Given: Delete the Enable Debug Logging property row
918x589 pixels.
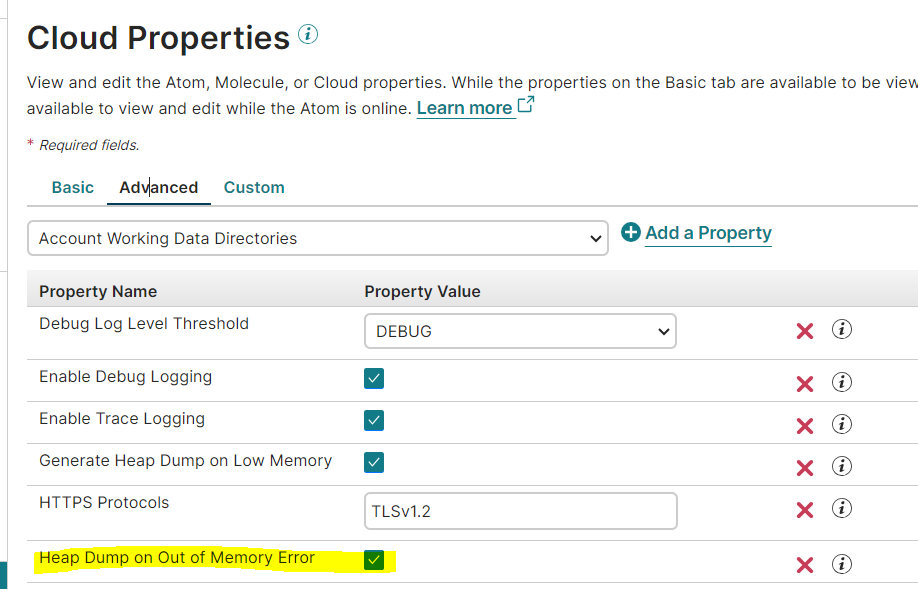Looking at the screenshot, I should click(805, 384).
